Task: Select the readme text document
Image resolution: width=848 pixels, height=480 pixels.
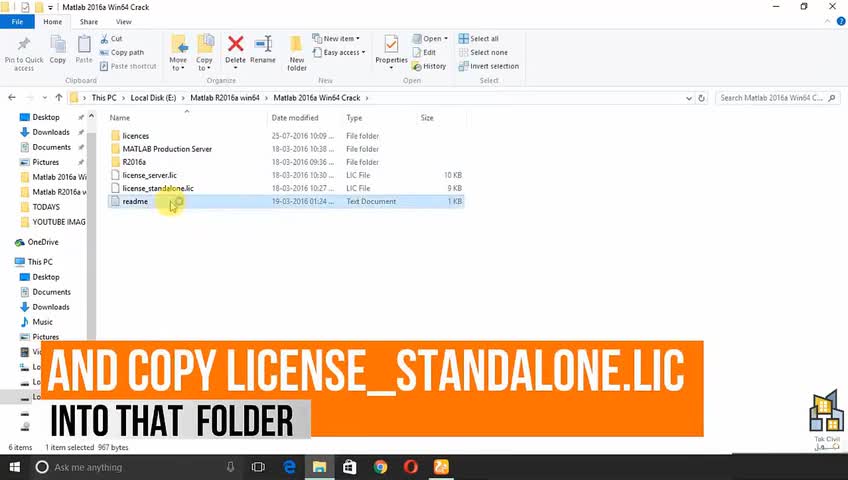Action: (286, 201)
